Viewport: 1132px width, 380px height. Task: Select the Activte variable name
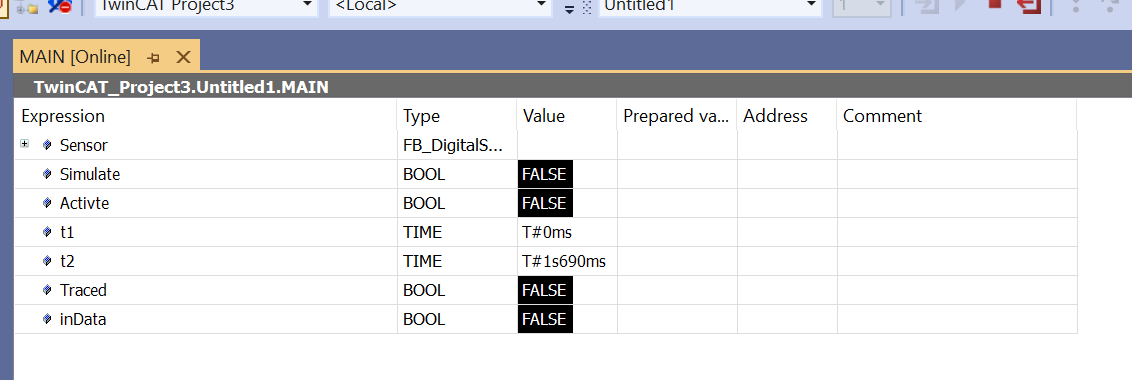[84, 203]
